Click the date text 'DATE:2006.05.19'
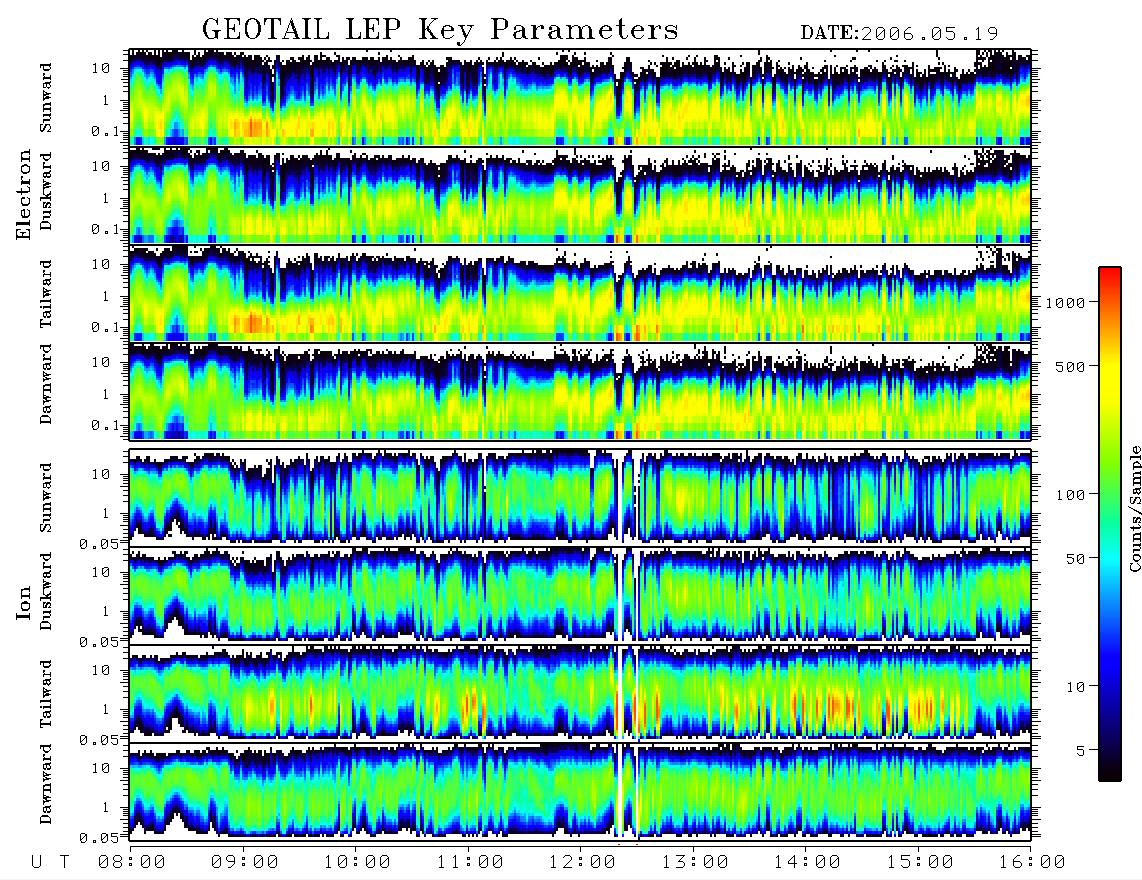Screen dimensions: 1142x880 pos(899,34)
